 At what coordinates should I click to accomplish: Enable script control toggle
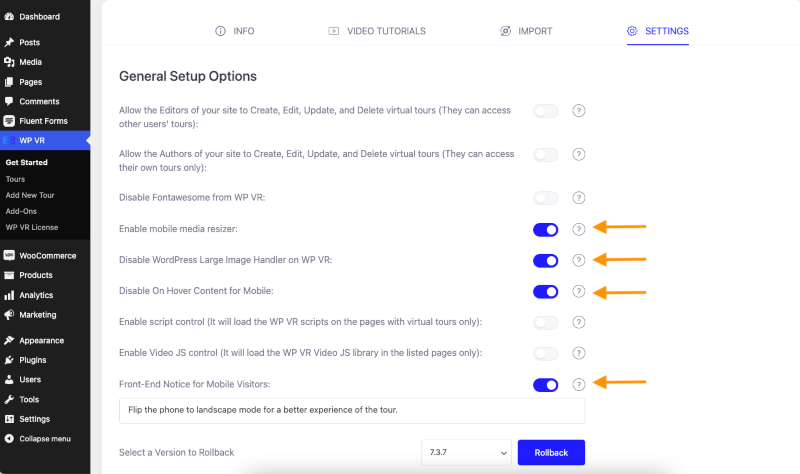pyautogui.click(x=545, y=322)
